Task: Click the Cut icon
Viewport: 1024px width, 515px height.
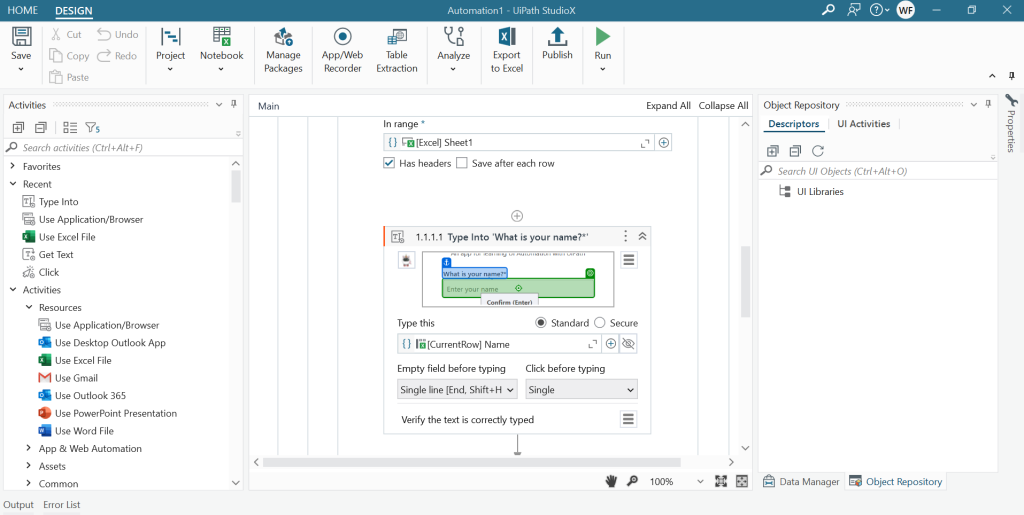Action: (x=56, y=35)
